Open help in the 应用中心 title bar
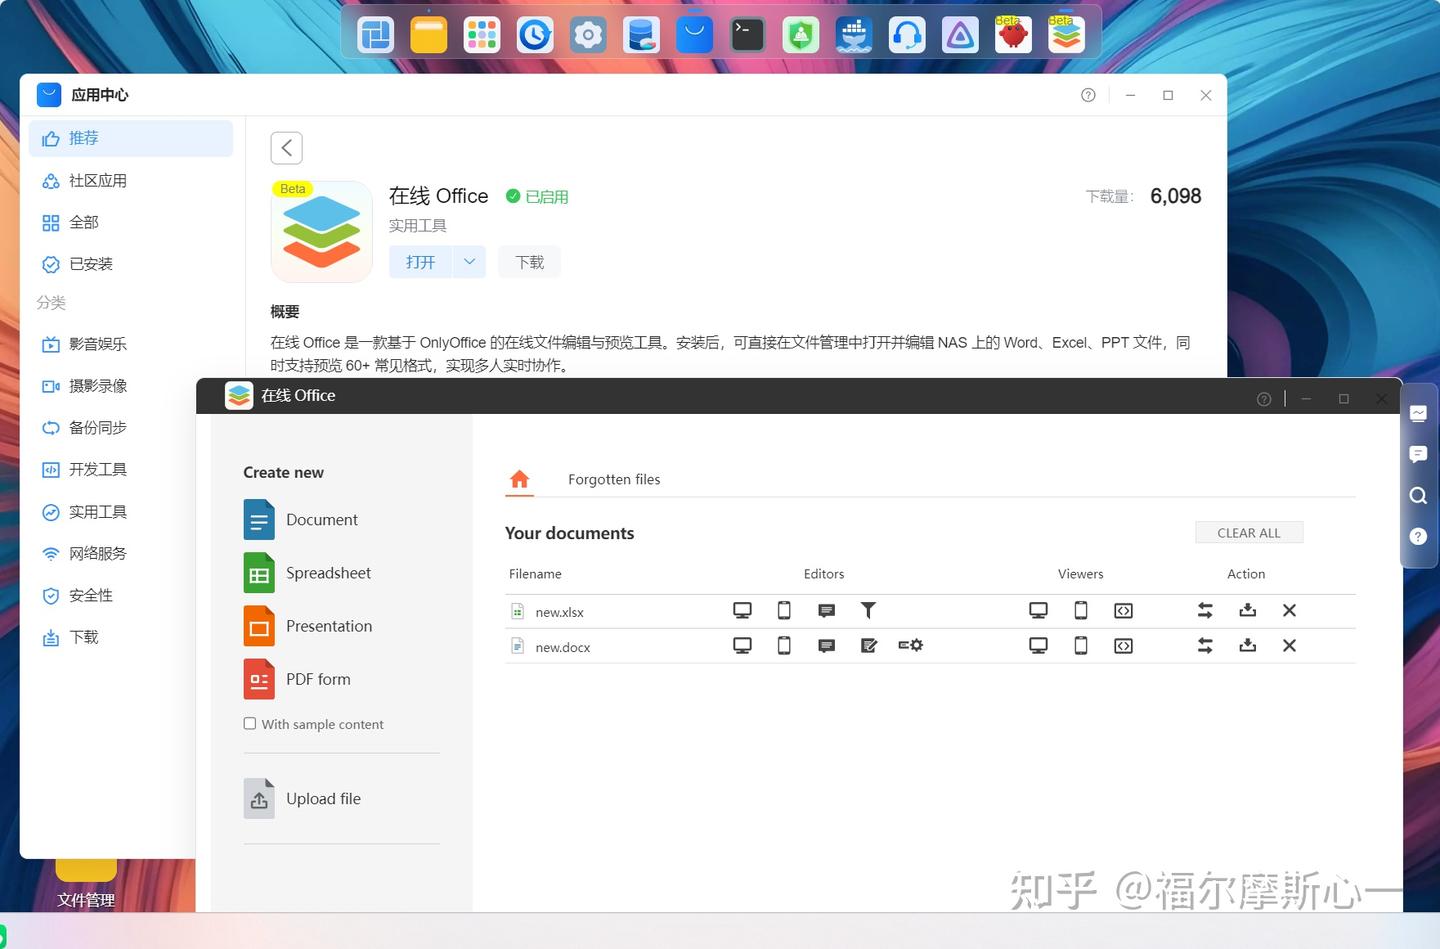The height and width of the screenshot is (949, 1440). click(x=1088, y=95)
